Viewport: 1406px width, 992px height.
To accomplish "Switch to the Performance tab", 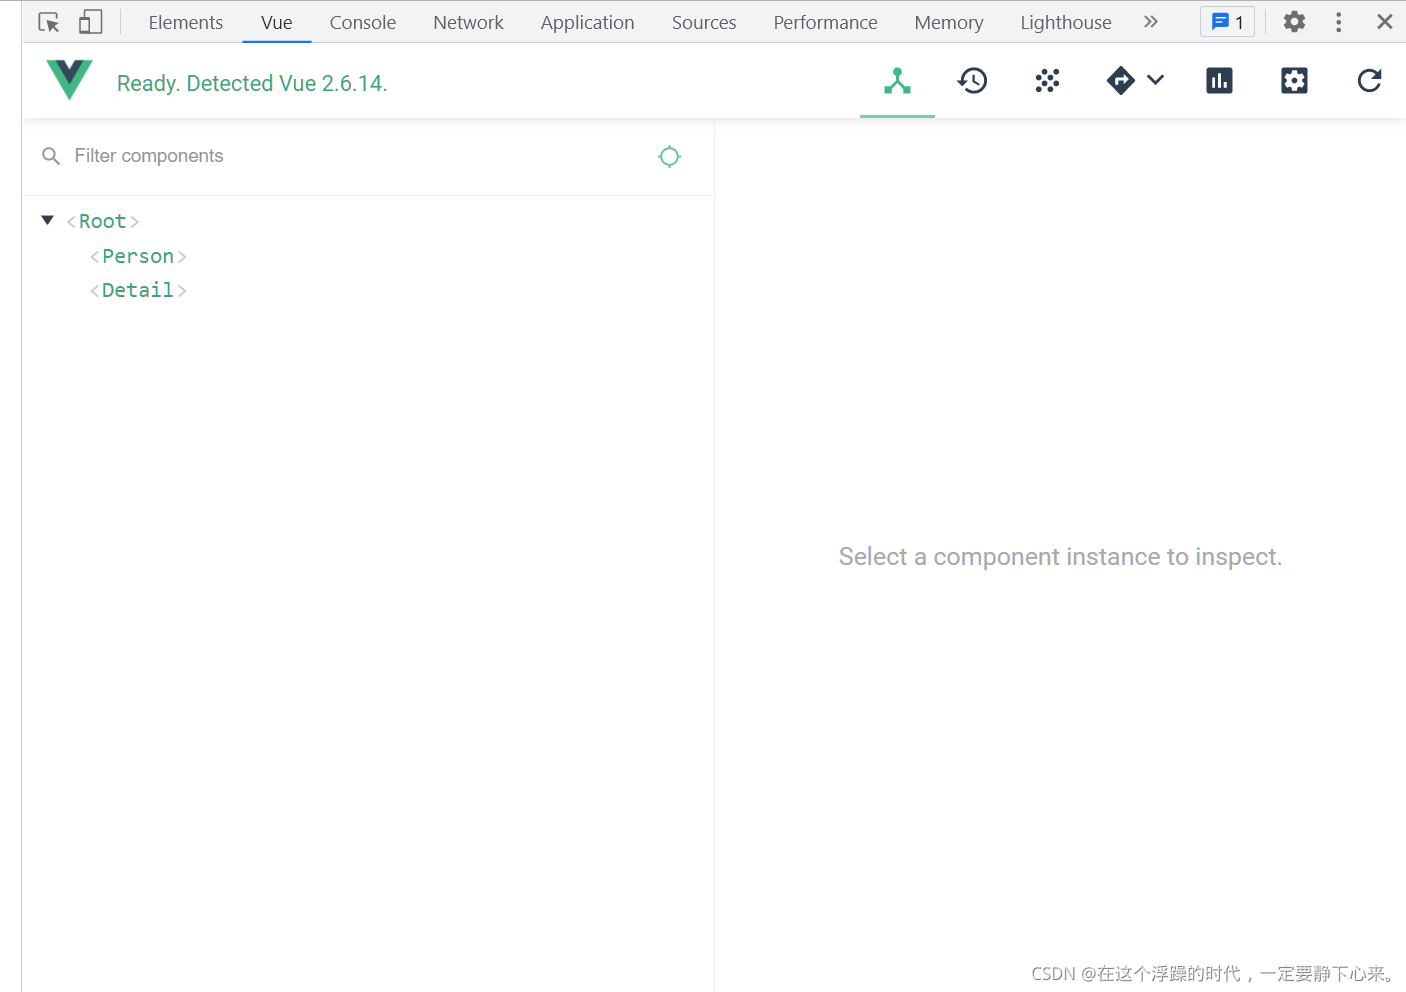I will pyautogui.click(x=825, y=22).
